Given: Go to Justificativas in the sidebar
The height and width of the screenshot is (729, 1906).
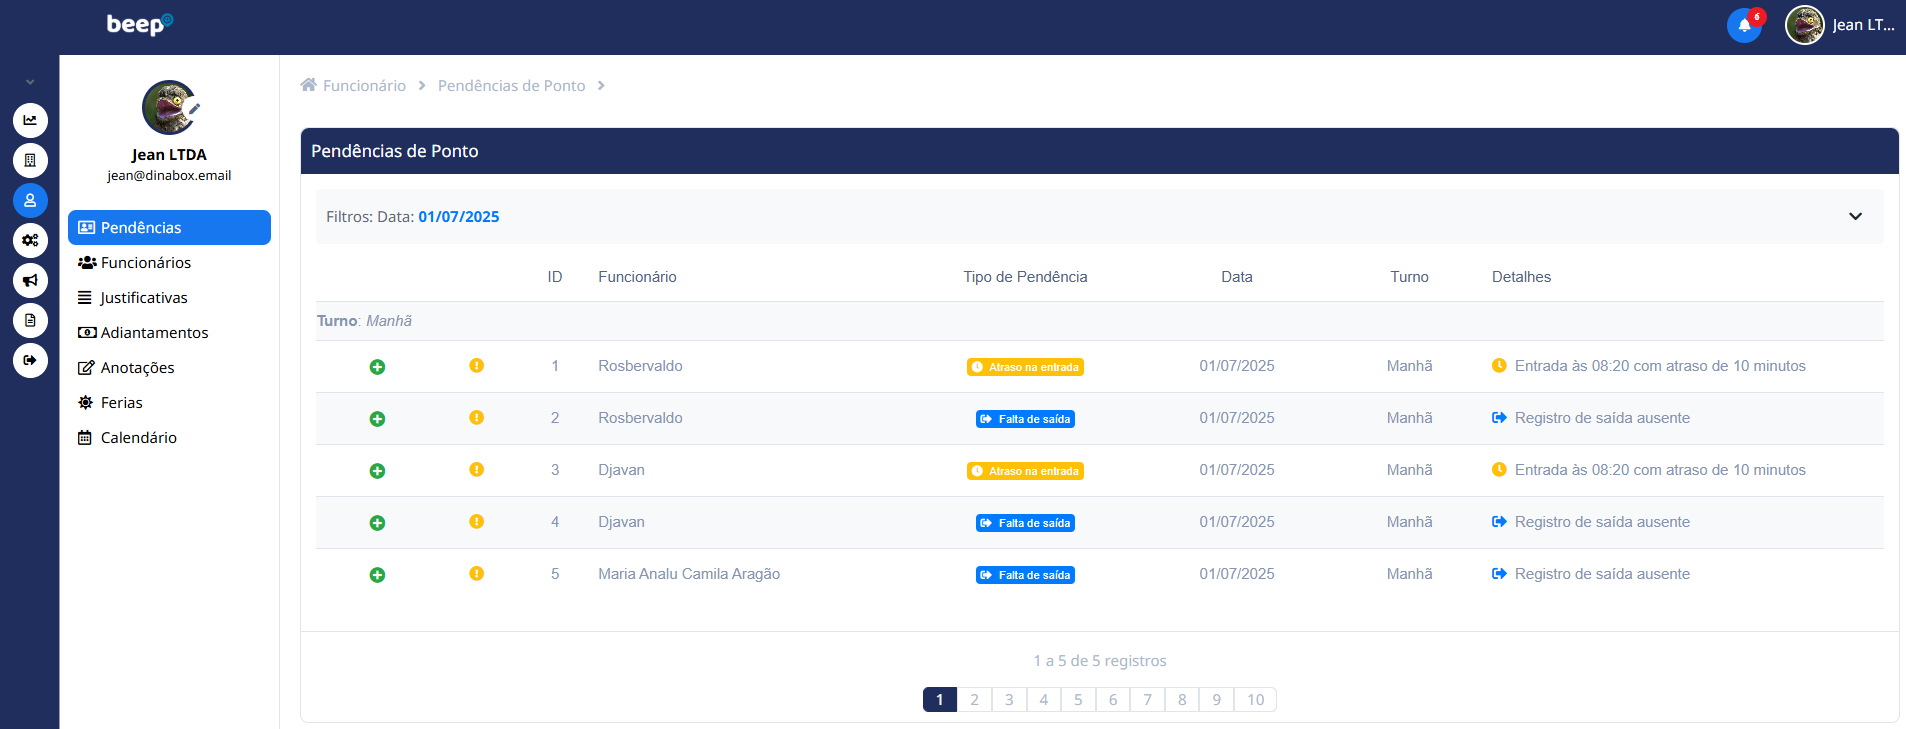Looking at the screenshot, I should [x=143, y=298].
